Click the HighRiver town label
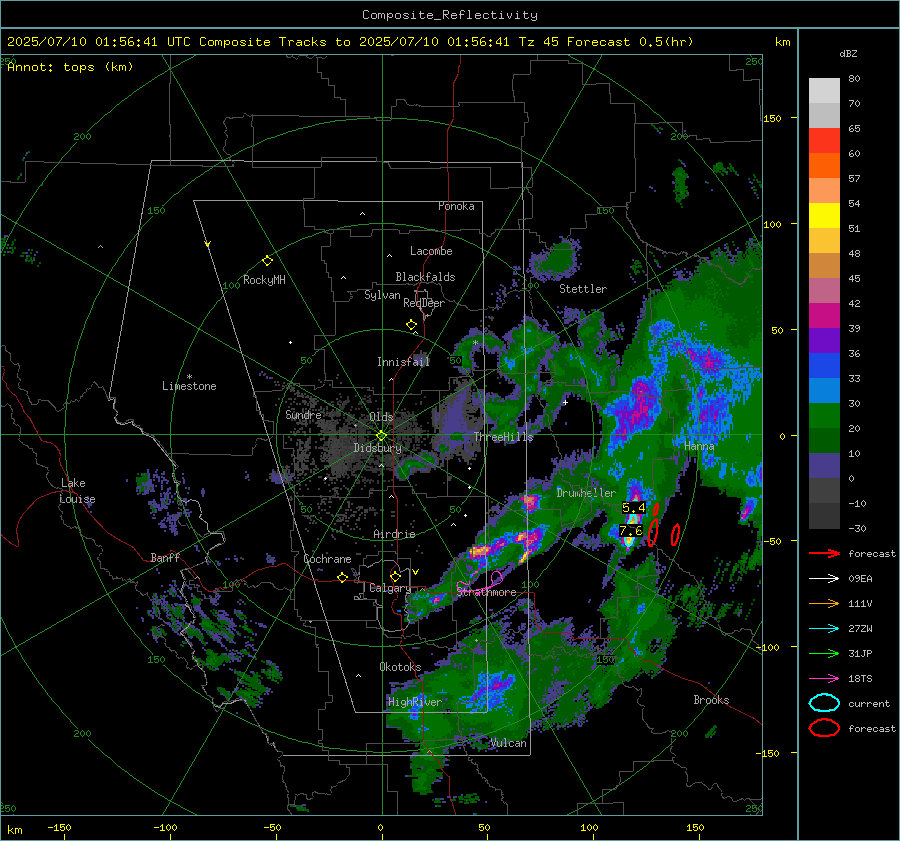Viewport: 900px width, 841px height. pos(415,702)
